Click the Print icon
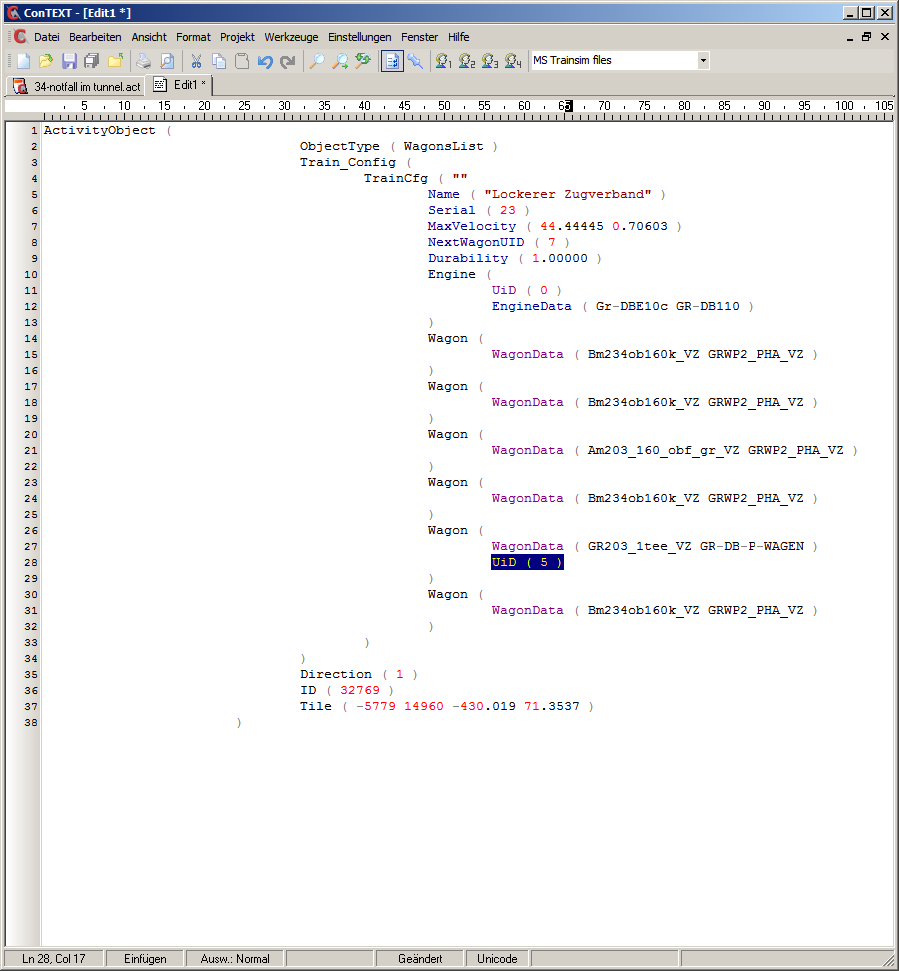899x971 pixels. tap(144, 61)
